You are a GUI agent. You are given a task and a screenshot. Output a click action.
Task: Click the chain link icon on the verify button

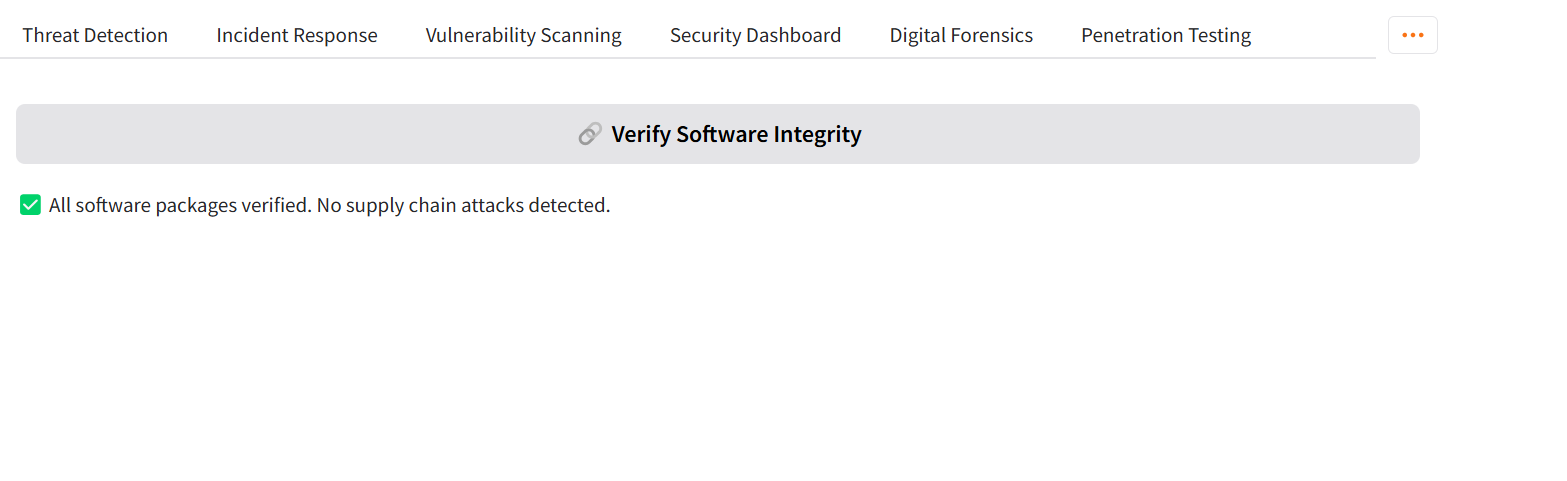pyautogui.click(x=590, y=134)
